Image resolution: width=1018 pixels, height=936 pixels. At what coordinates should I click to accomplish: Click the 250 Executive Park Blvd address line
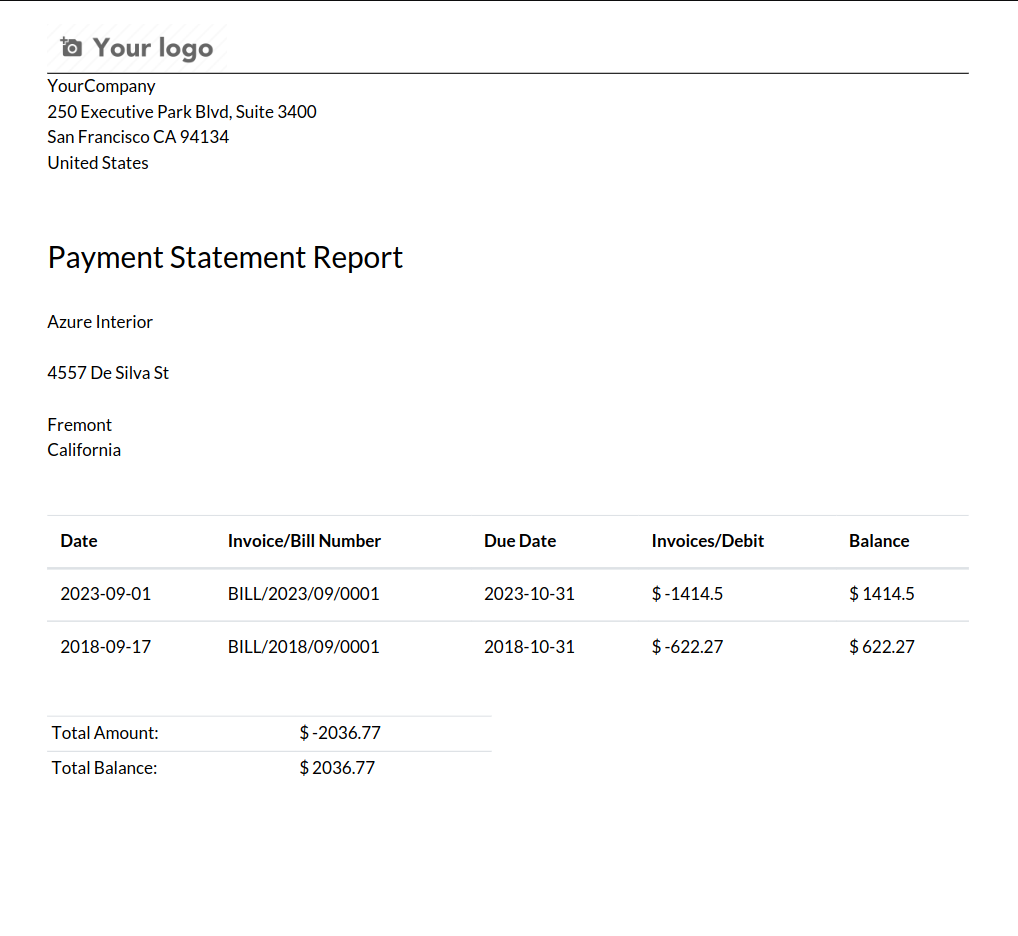pos(182,112)
